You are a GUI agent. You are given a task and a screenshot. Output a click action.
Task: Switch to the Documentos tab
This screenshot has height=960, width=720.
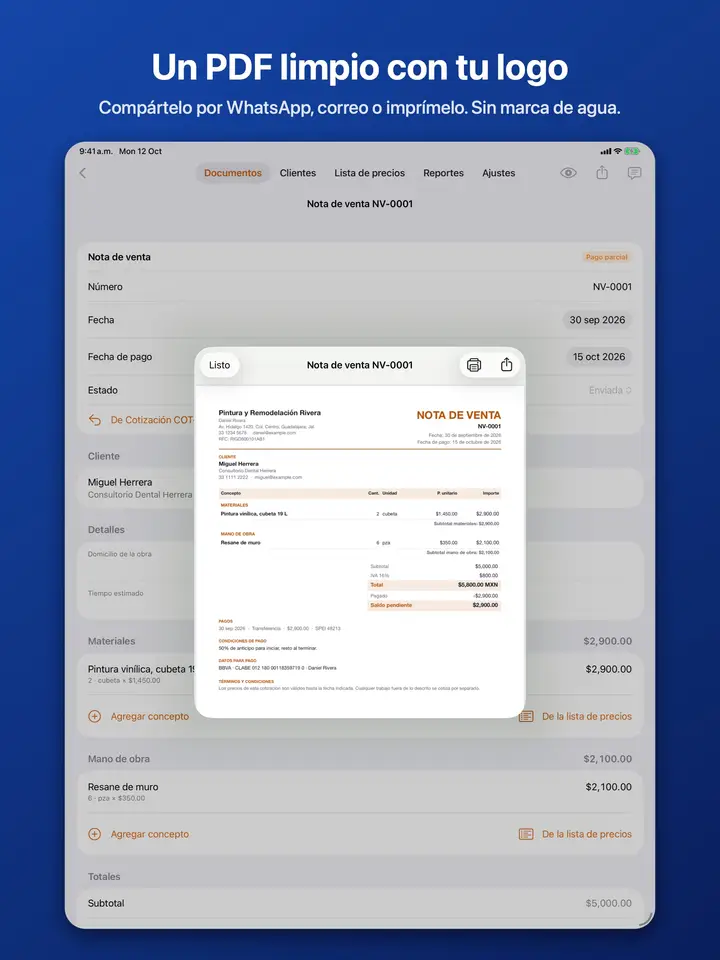(x=233, y=173)
